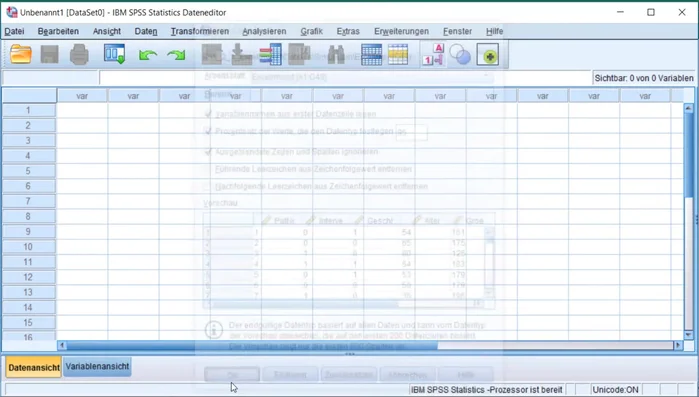Screen dimensions: 699x397
Task: Open the Transformieren menu
Action: coord(200,31)
